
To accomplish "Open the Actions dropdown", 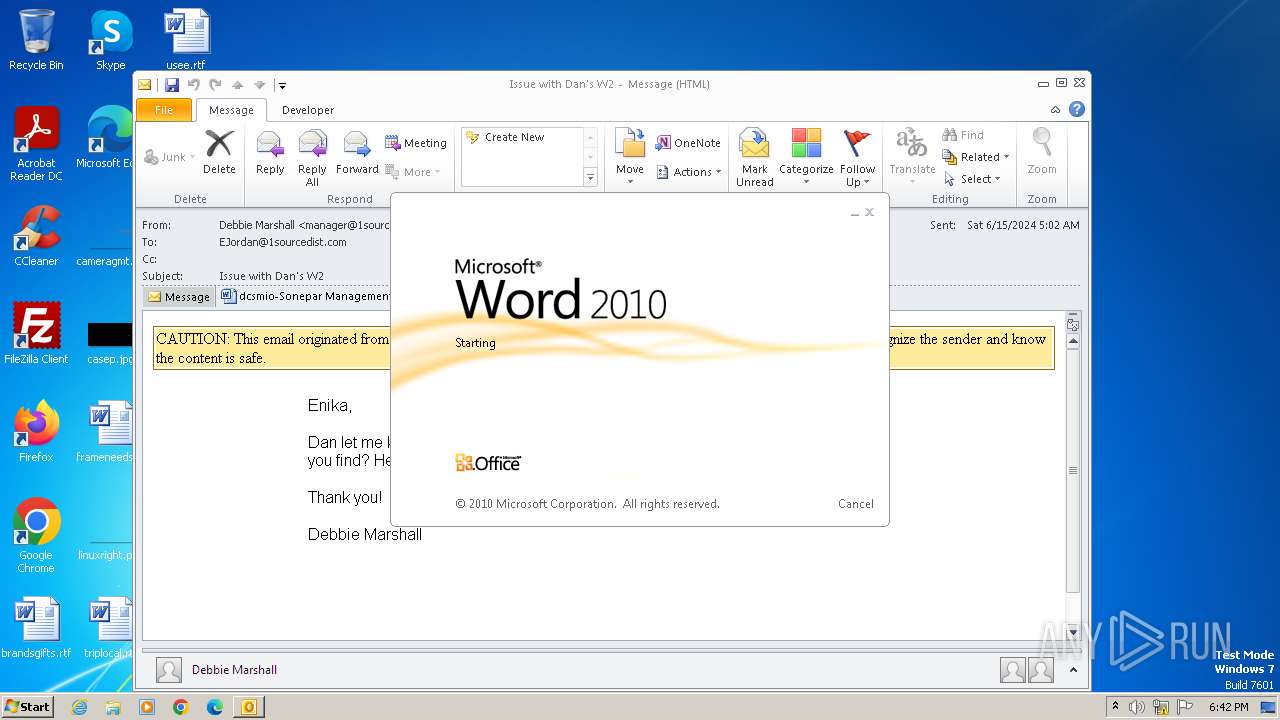I will [689, 172].
